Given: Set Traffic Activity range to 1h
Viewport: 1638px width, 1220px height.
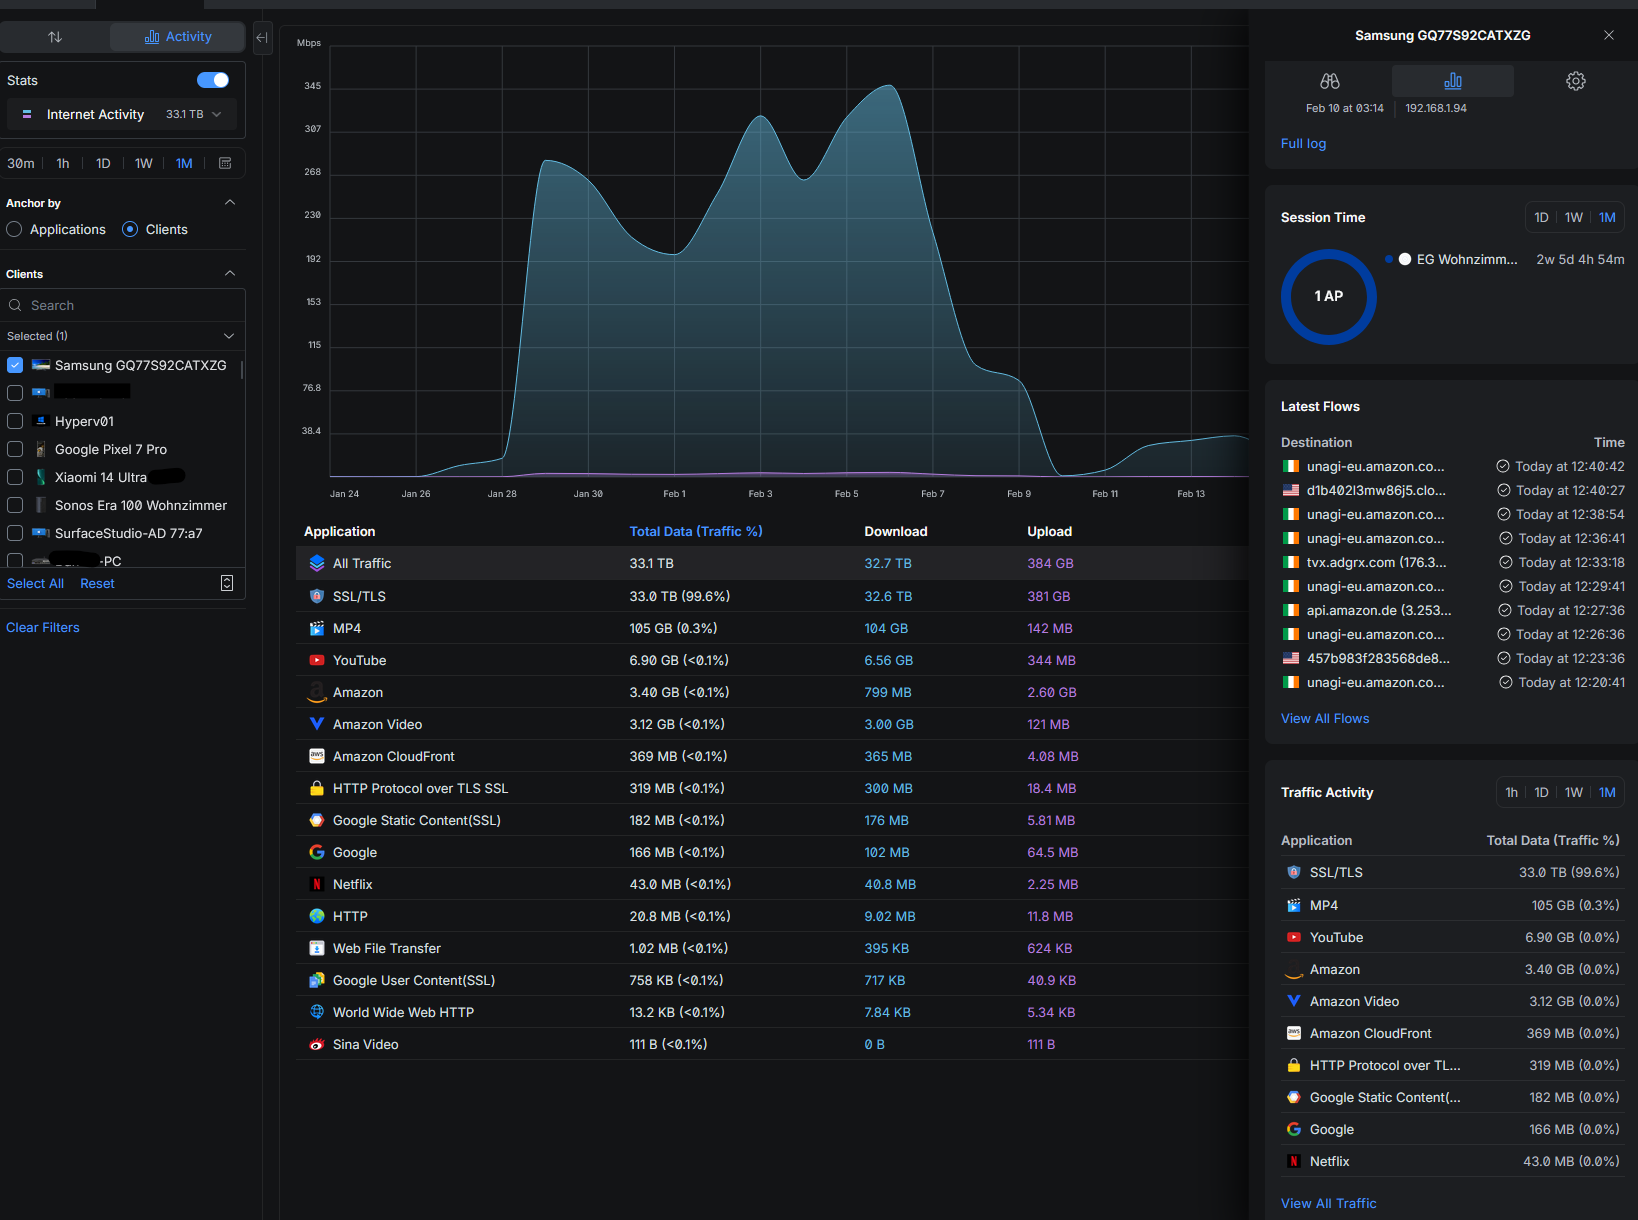Looking at the screenshot, I should (x=1511, y=792).
